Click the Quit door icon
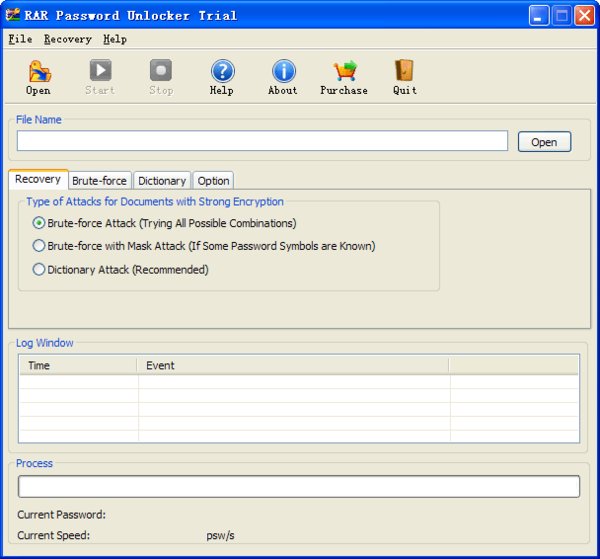The height and width of the screenshot is (559, 600). (x=405, y=72)
